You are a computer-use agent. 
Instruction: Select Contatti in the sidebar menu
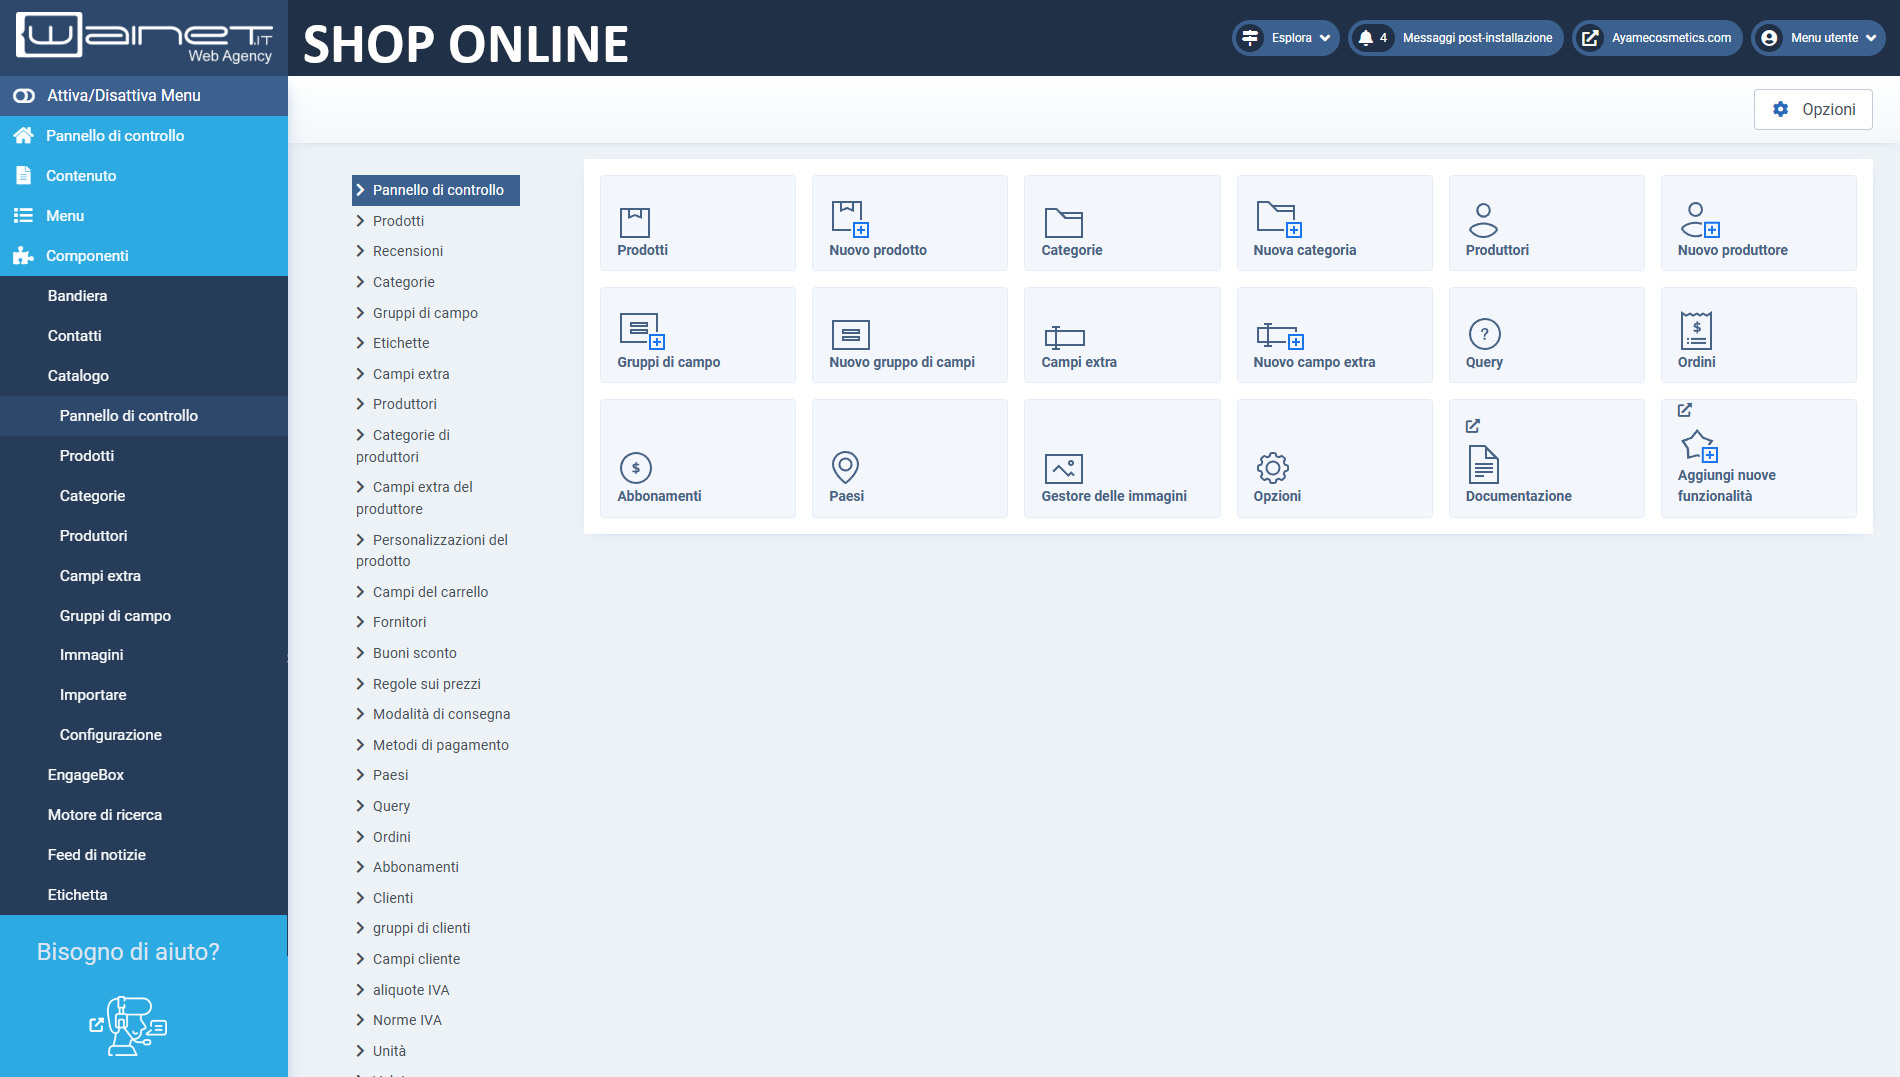click(75, 336)
